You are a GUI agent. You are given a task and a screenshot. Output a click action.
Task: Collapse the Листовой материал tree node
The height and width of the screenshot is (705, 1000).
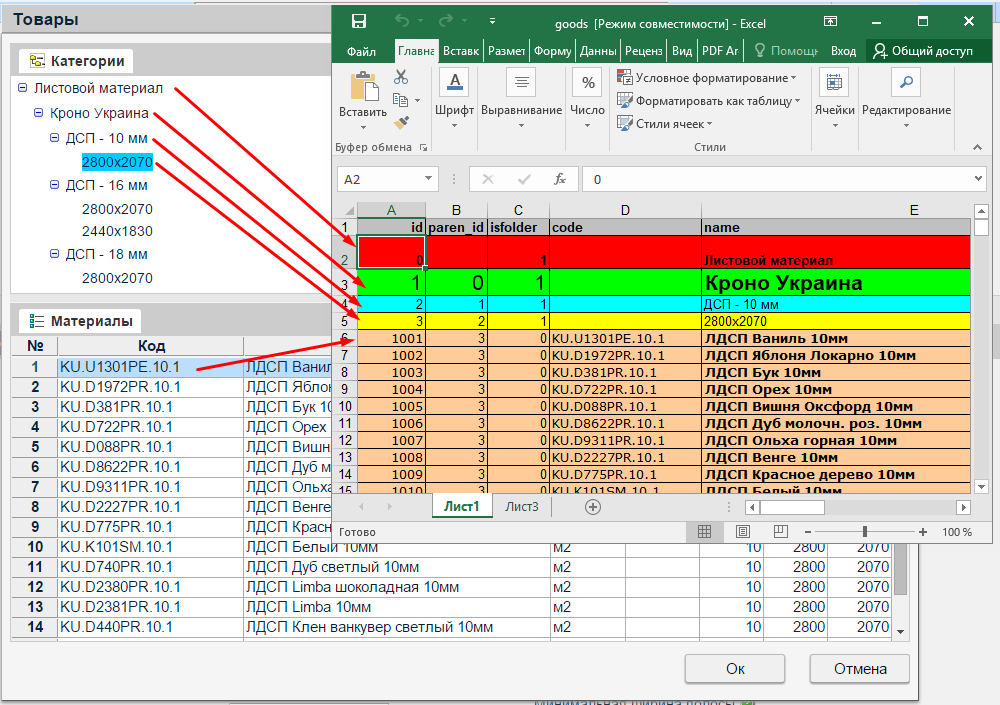[x=23, y=89]
